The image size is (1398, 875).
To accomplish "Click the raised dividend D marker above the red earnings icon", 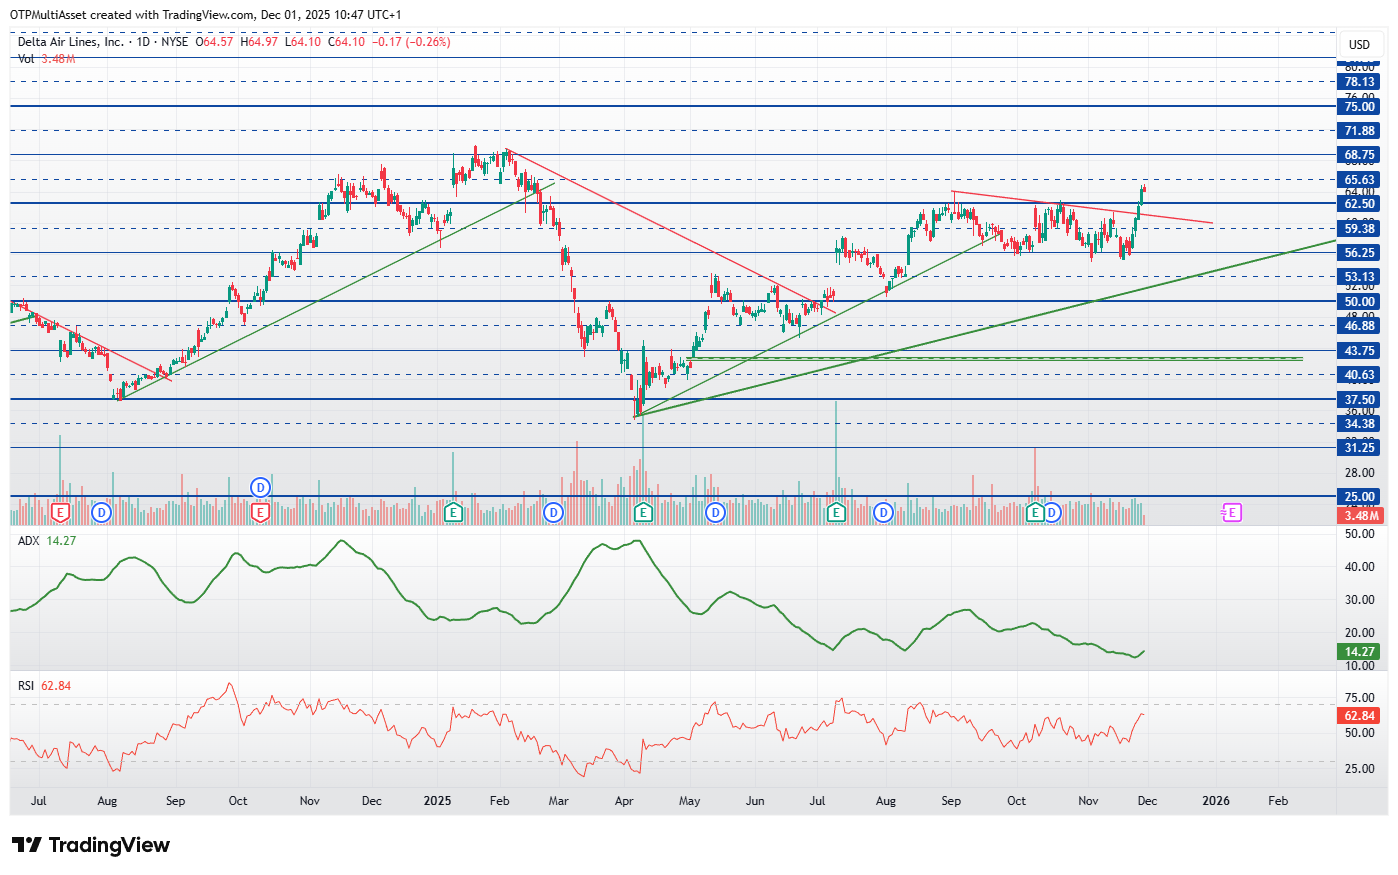I will point(260,488).
